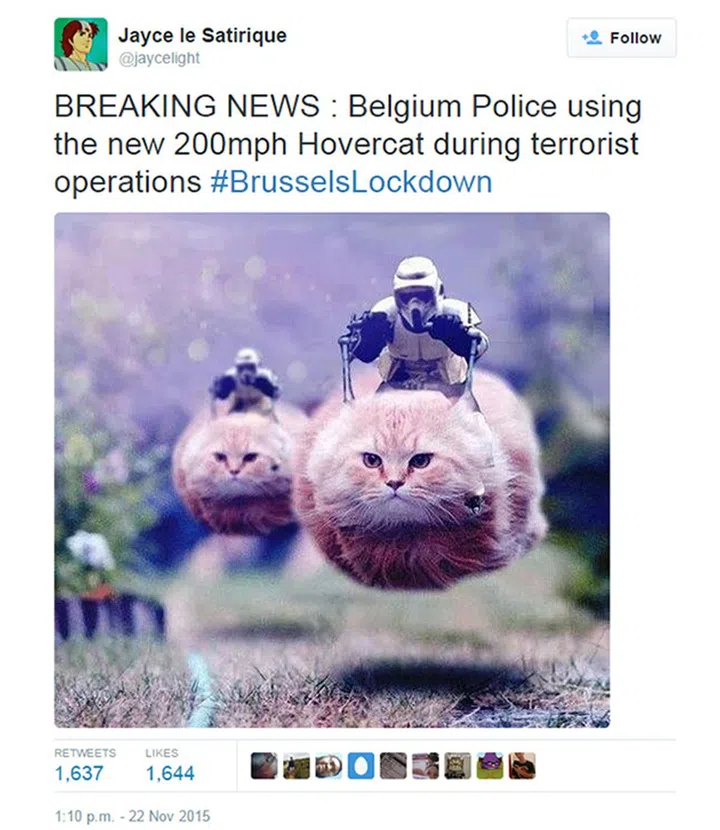Enlarge the Hovercat tweet image
The width and height of the screenshot is (720, 830).
coord(332,470)
